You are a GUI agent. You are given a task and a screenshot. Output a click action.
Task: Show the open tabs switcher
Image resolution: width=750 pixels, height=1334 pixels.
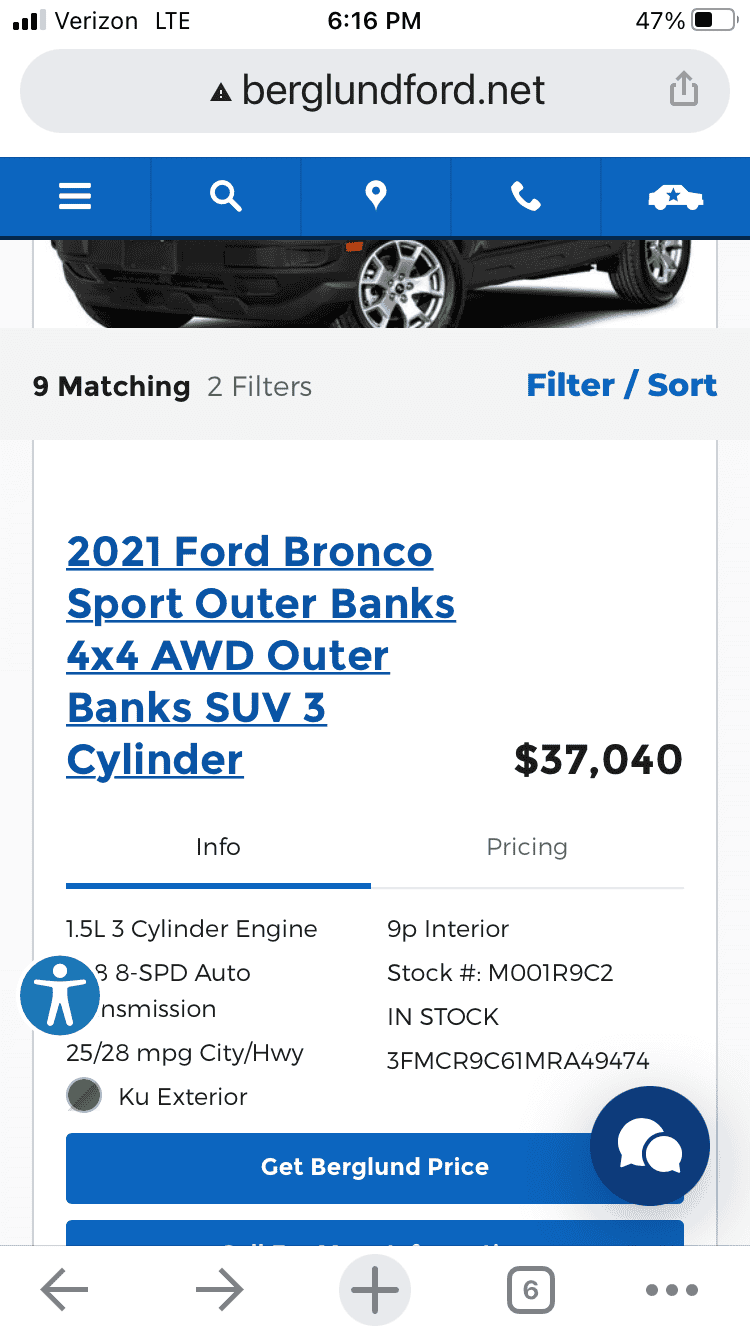click(530, 1290)
